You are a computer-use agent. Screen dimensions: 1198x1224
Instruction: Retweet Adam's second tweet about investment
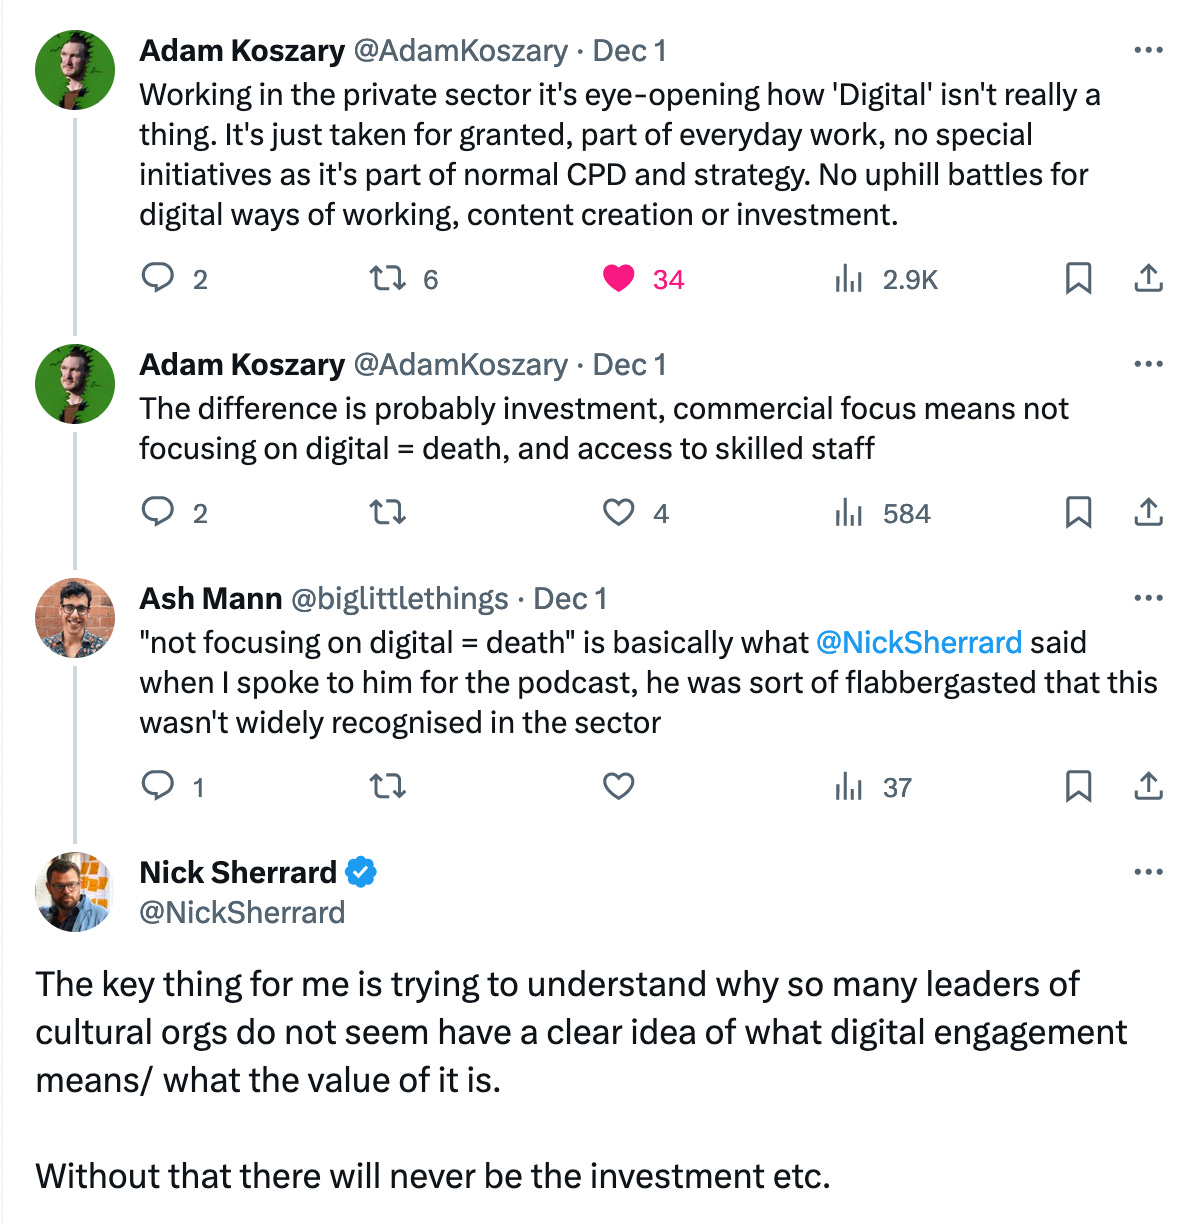pyautogui.click(x=388, y=513)
